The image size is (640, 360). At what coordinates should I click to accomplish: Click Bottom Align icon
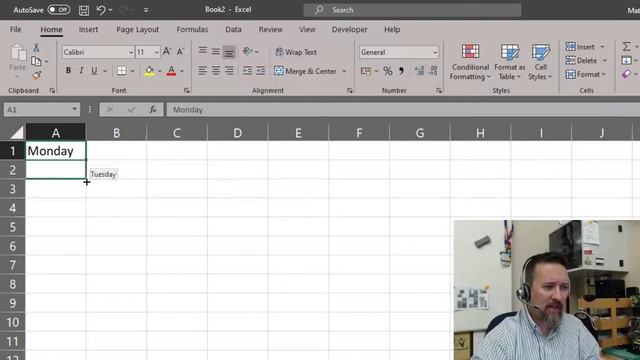pyautogui.click(x=229, y=52)
